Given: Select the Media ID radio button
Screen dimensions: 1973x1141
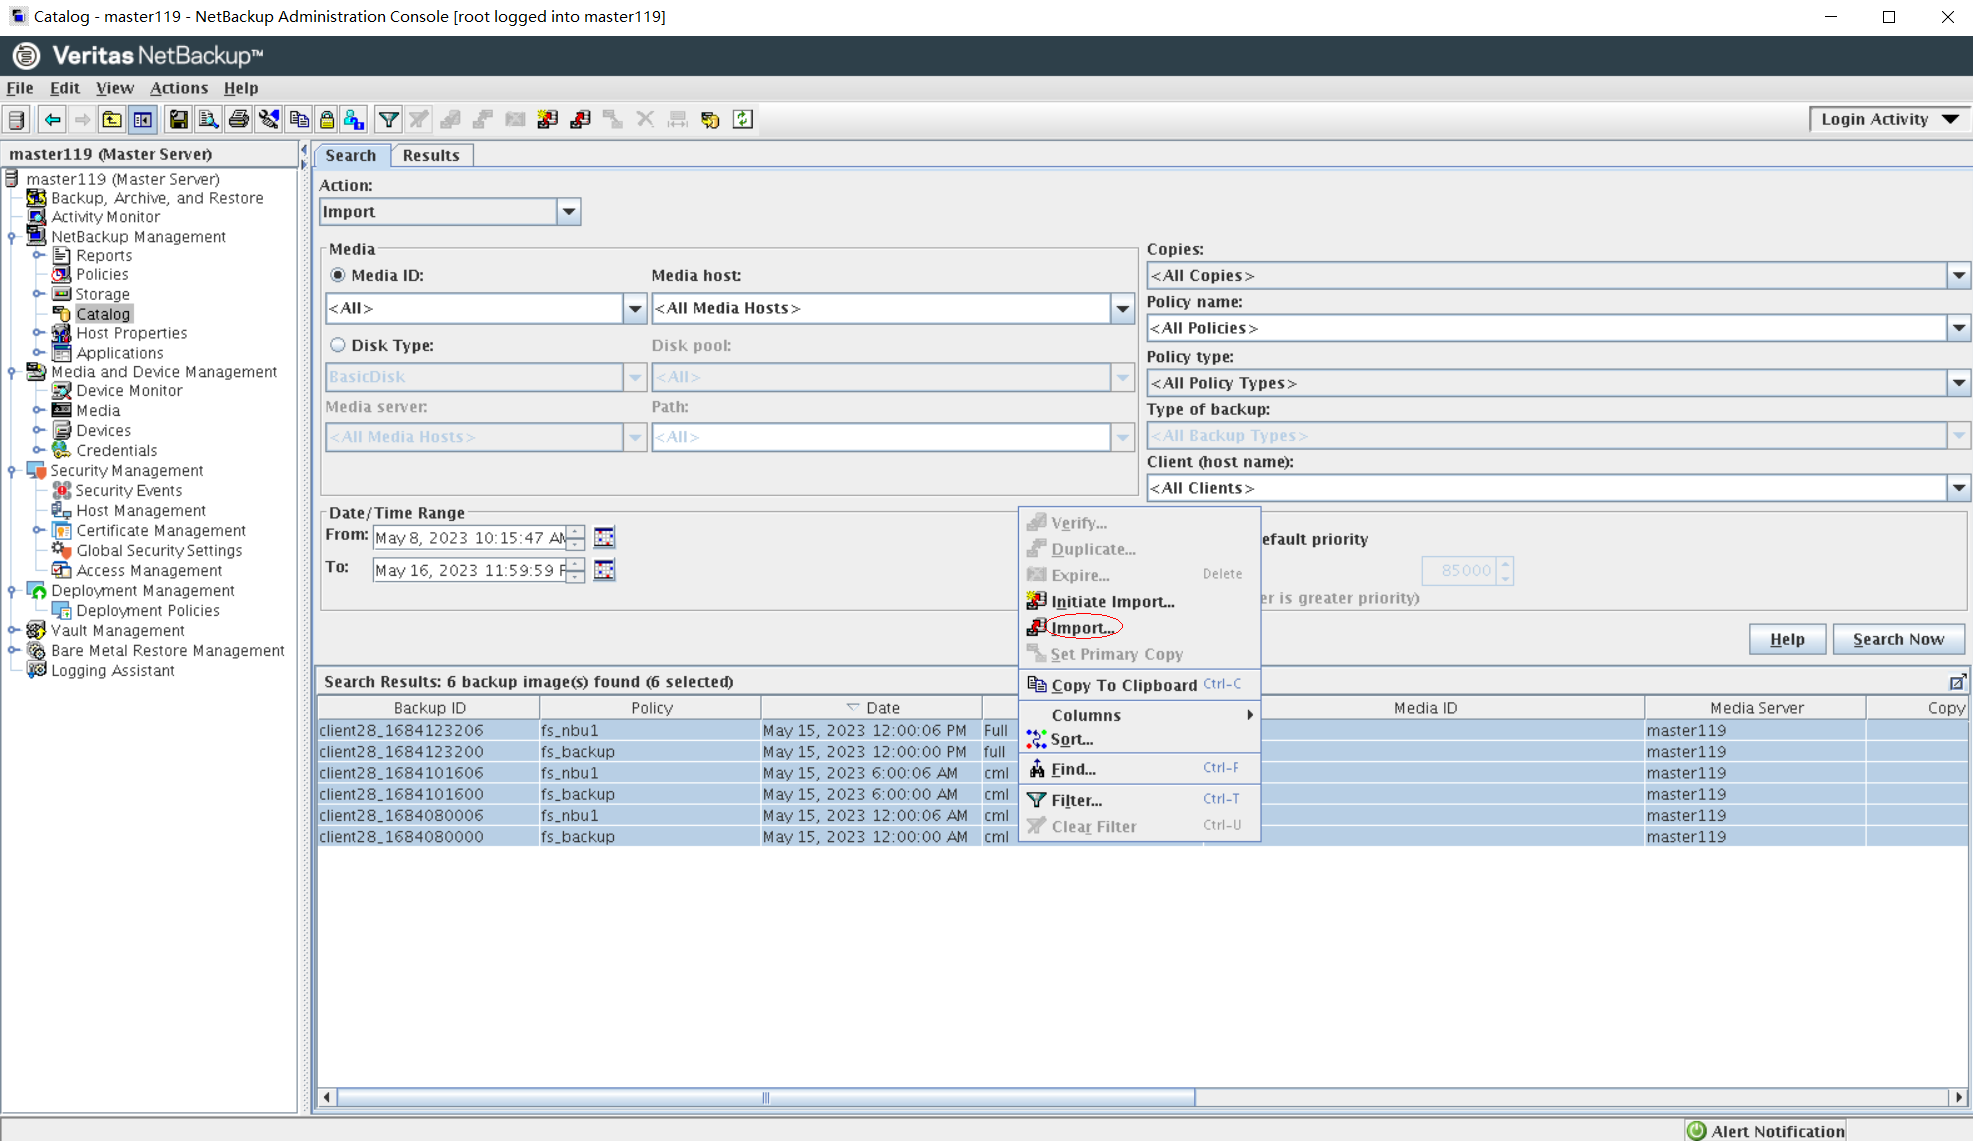Looking at the screenshot, I should pos(338,275).
